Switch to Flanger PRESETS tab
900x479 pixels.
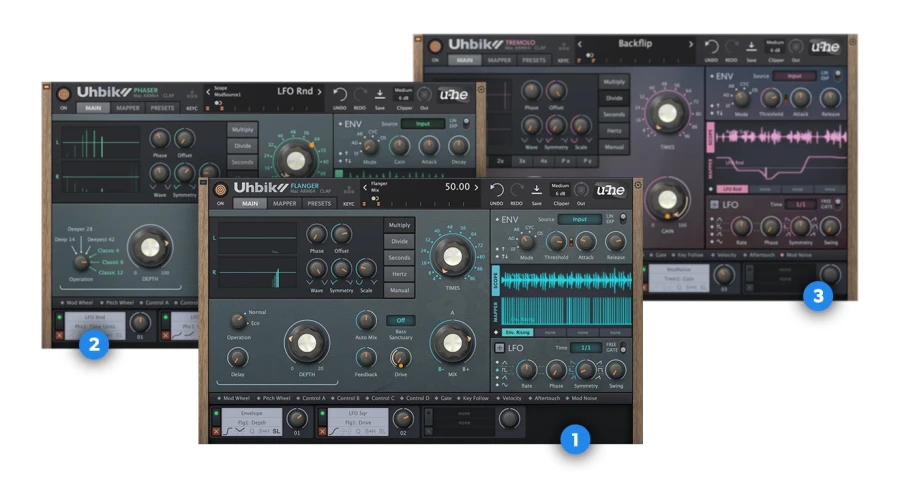point(319,204)
